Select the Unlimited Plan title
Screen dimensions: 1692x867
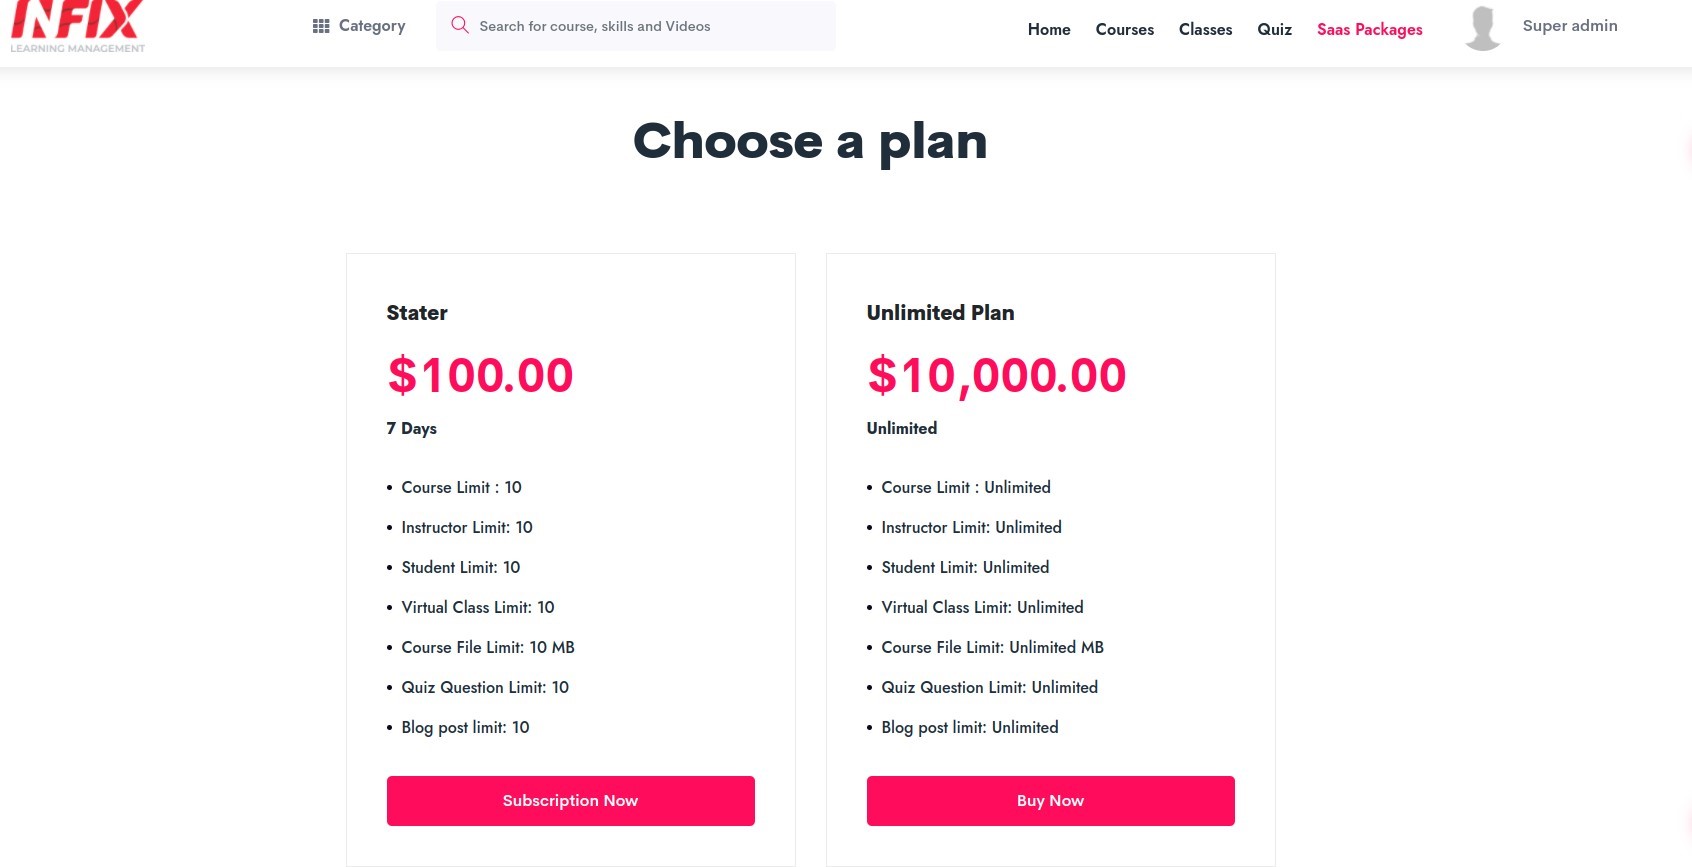940,313
